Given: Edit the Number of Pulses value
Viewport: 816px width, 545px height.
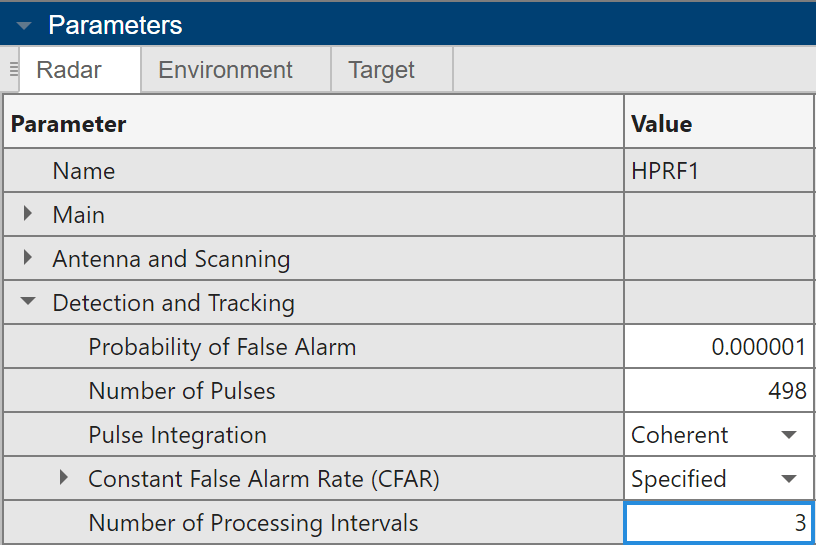Looking at the screenshot, I should (x=718, y=391).
